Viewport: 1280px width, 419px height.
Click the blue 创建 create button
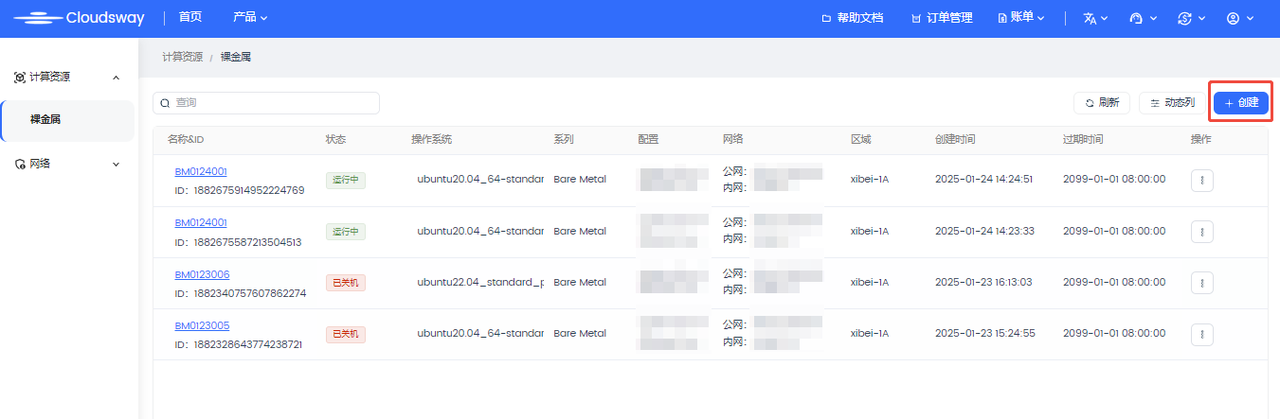click(x=1240, y=103)
